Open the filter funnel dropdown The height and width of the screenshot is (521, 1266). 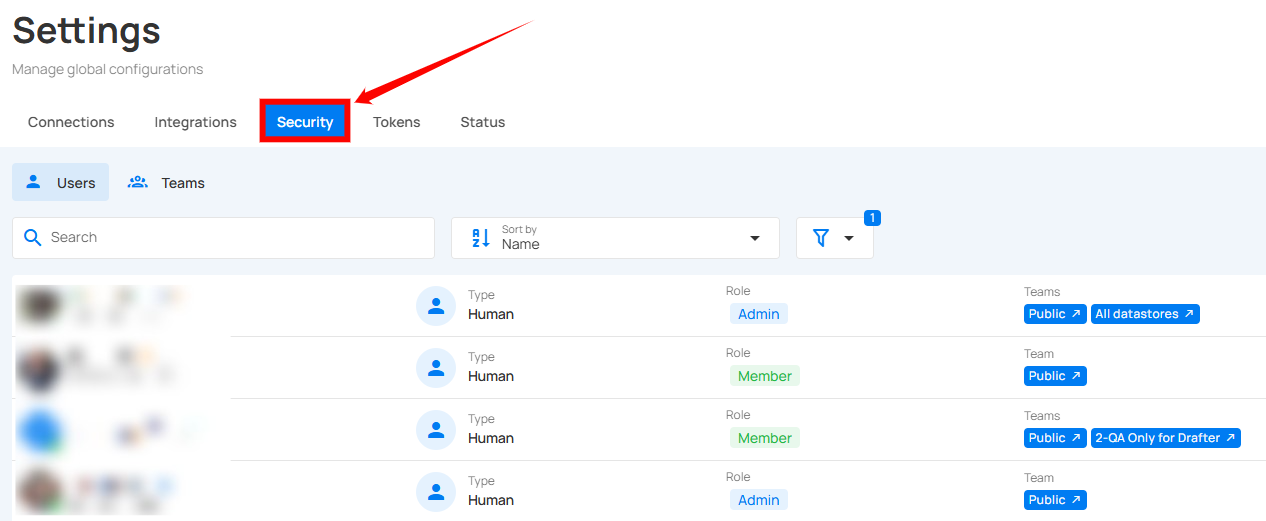tap(834, 238)
